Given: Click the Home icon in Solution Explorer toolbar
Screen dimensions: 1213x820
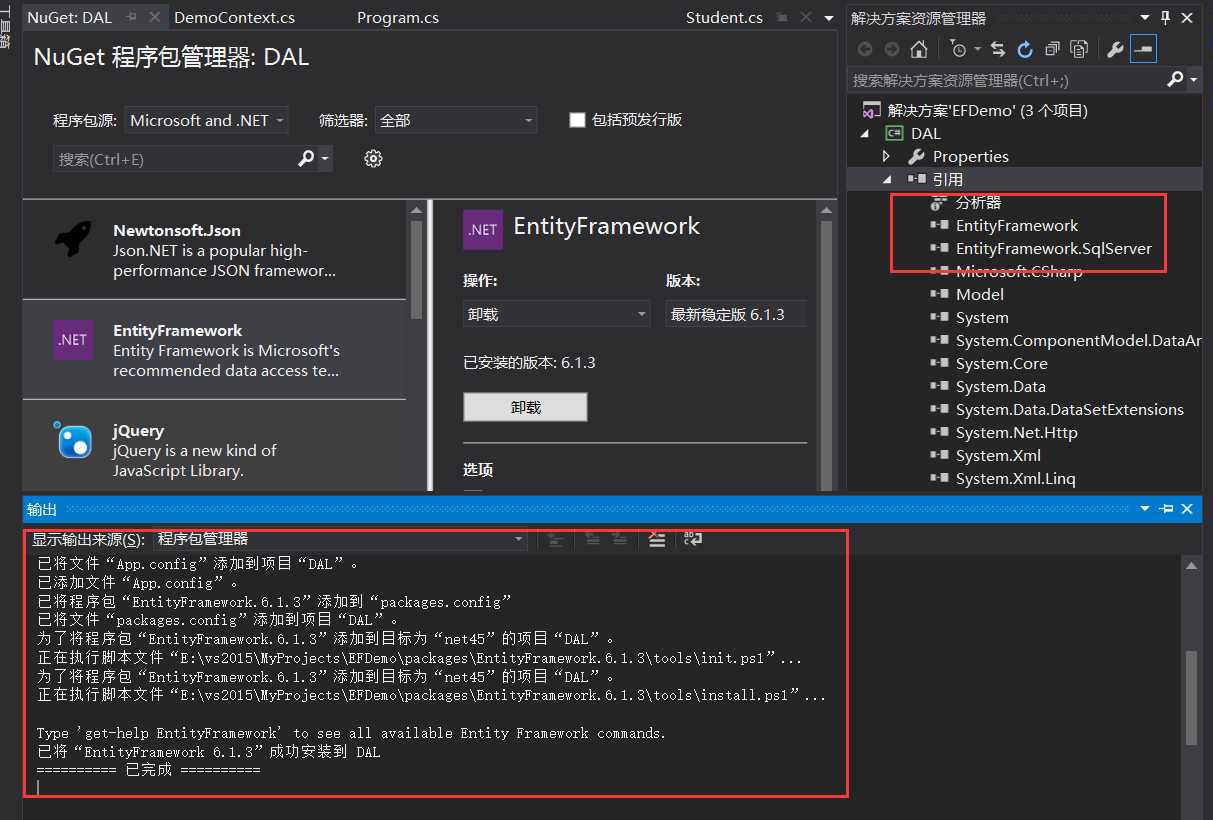Looking at the screenshot, I should pyautogui.click(x=919, y=49).
